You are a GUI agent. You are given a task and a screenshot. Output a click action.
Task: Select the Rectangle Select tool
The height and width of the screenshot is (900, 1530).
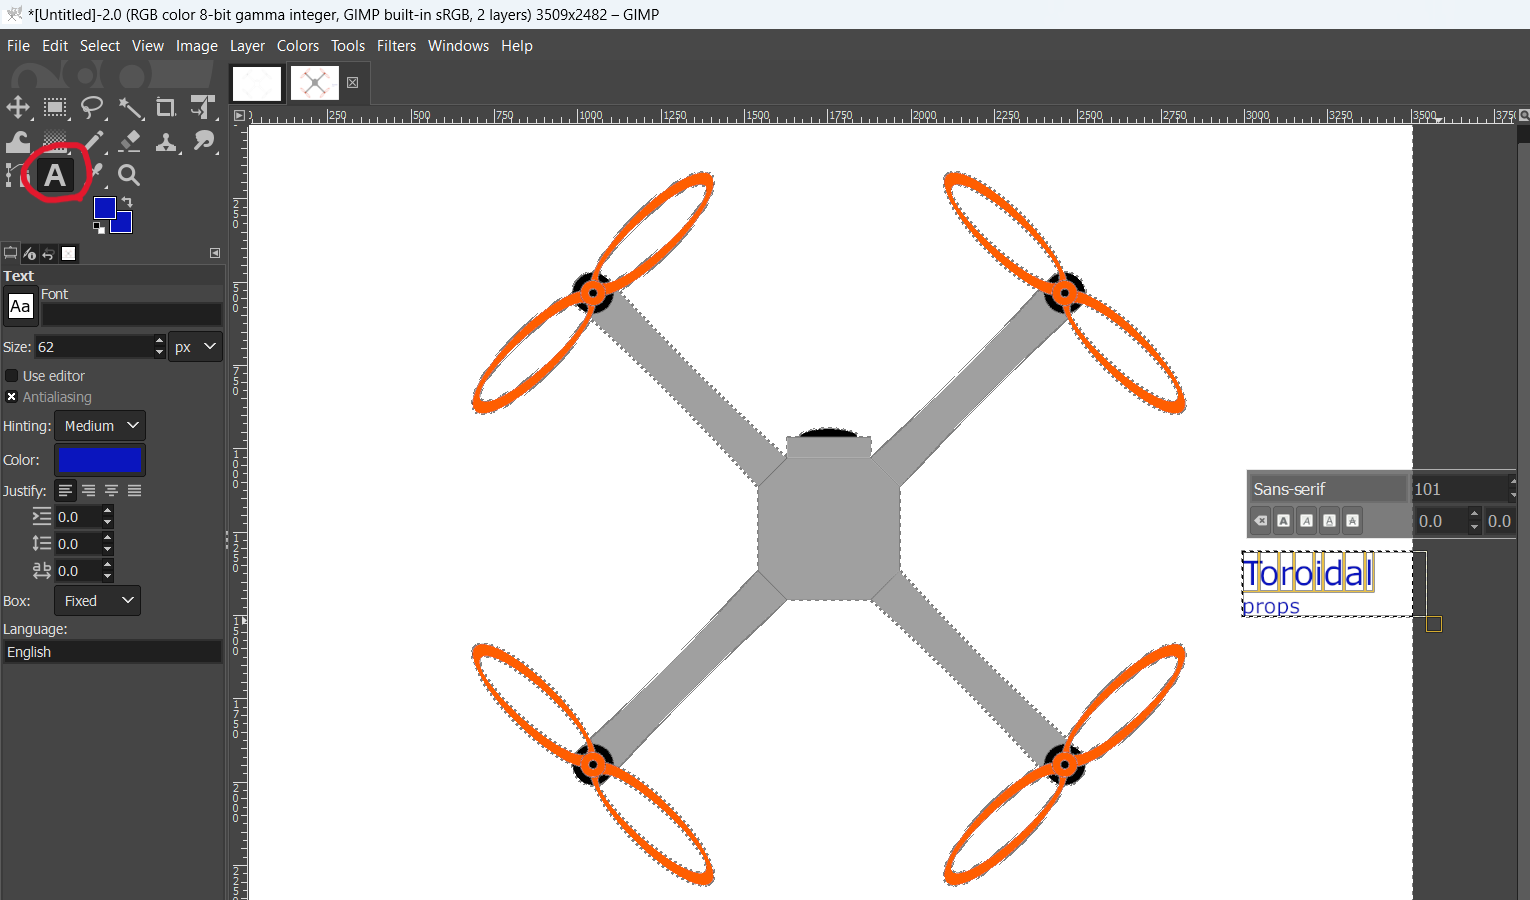click(55, 107)
